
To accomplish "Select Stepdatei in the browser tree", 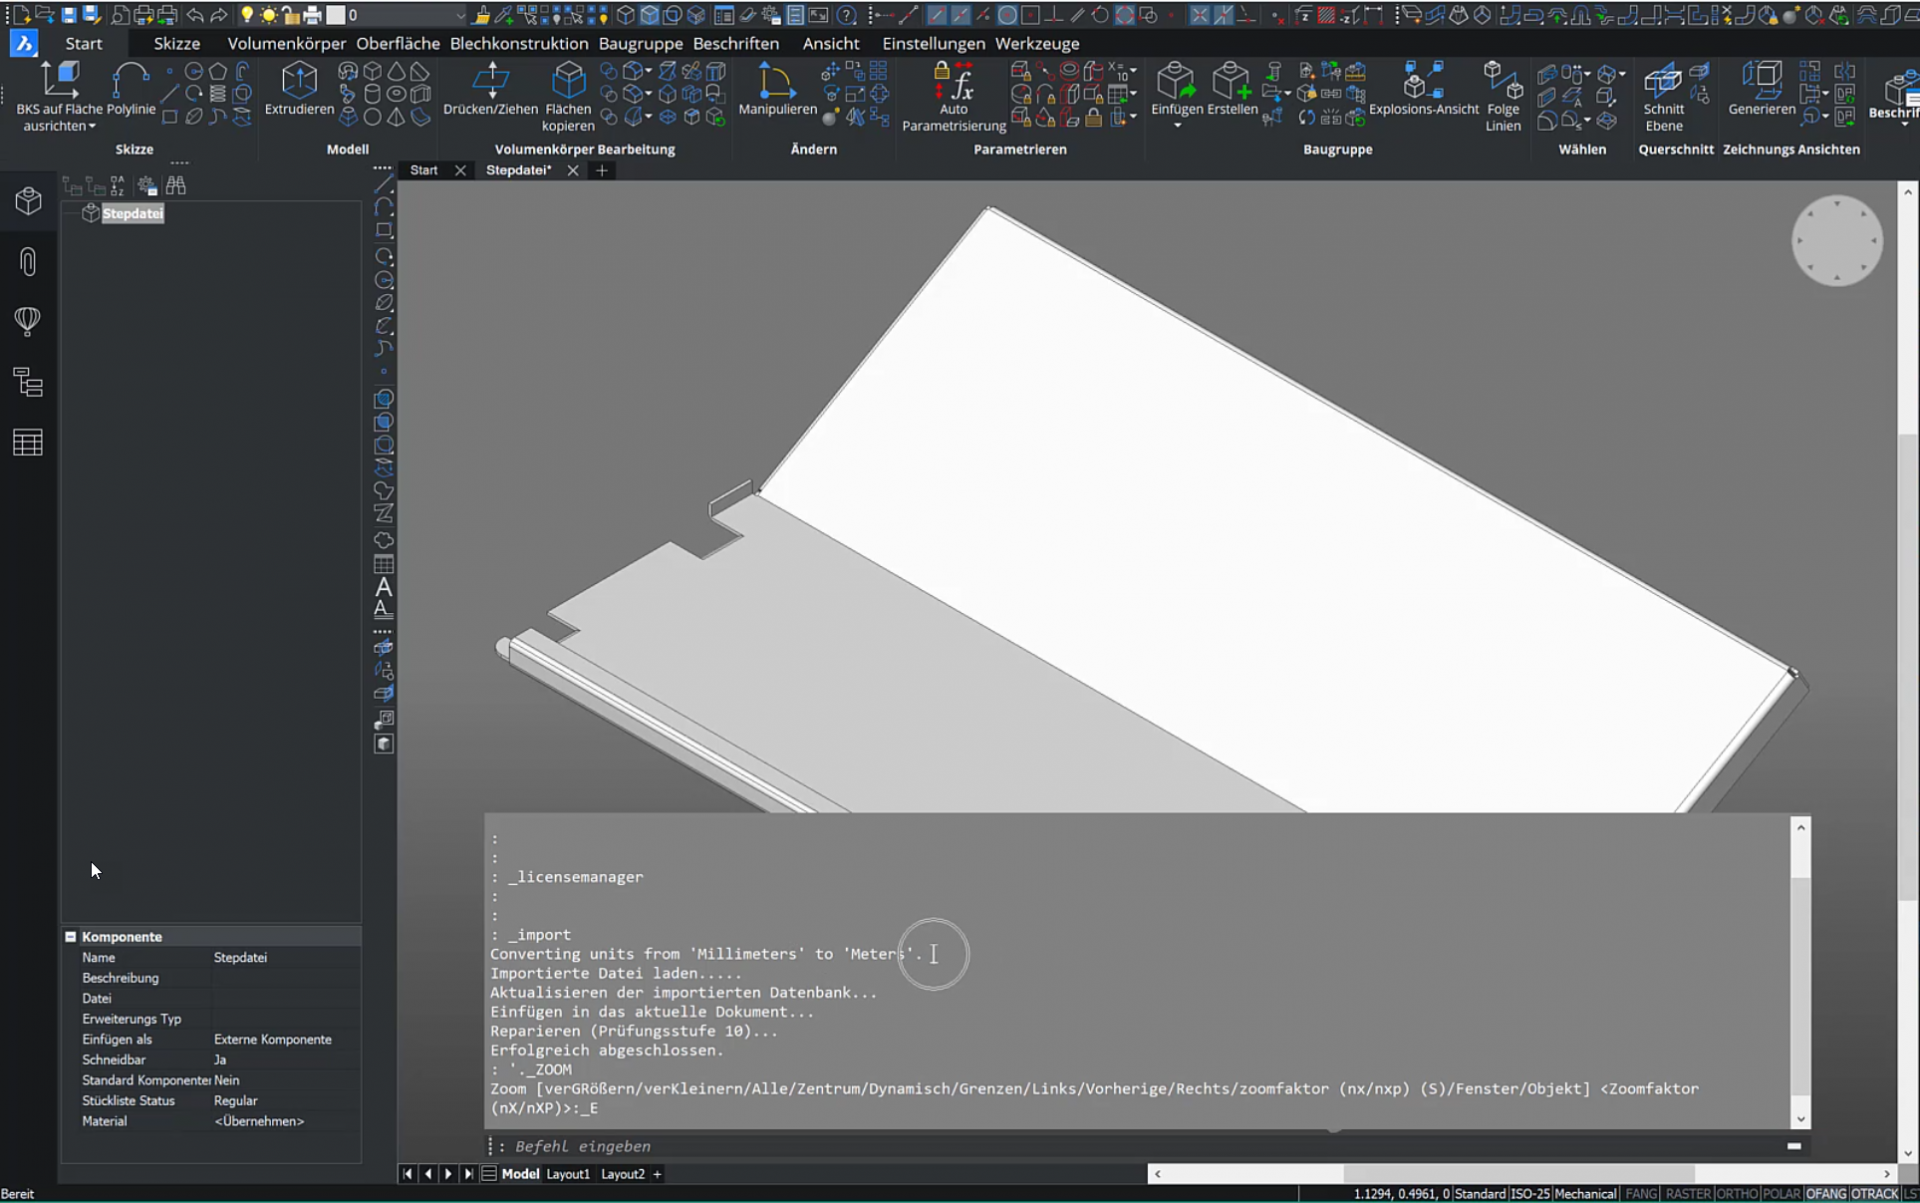I will [x=132, y=213].
